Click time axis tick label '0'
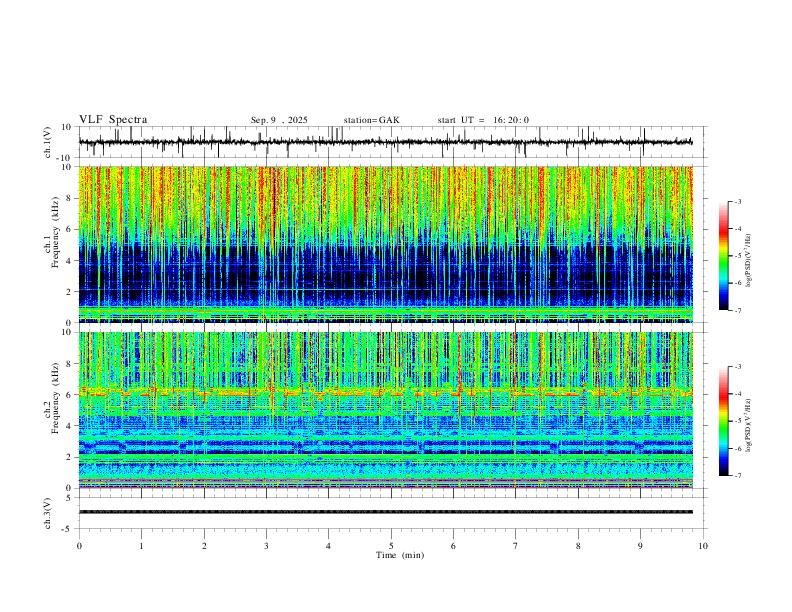Viewport: 792px width, 612px height. (x=79, y=546)
